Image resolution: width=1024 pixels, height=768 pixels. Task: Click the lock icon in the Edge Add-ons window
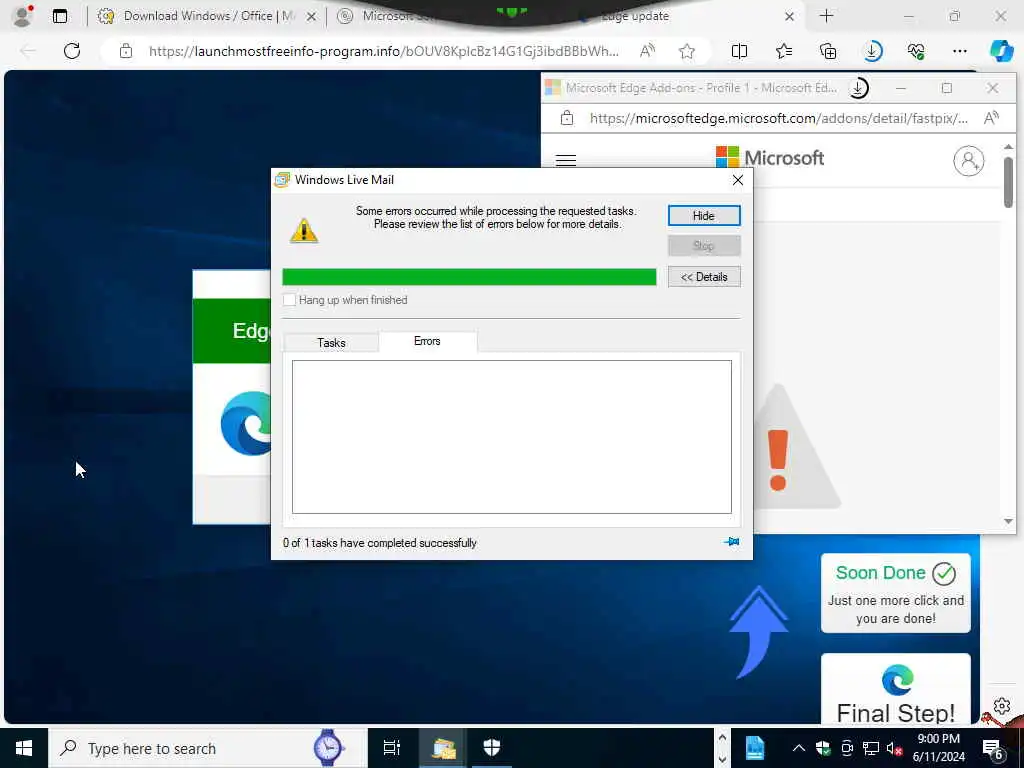pyautogui.click(x=567, y=118)
